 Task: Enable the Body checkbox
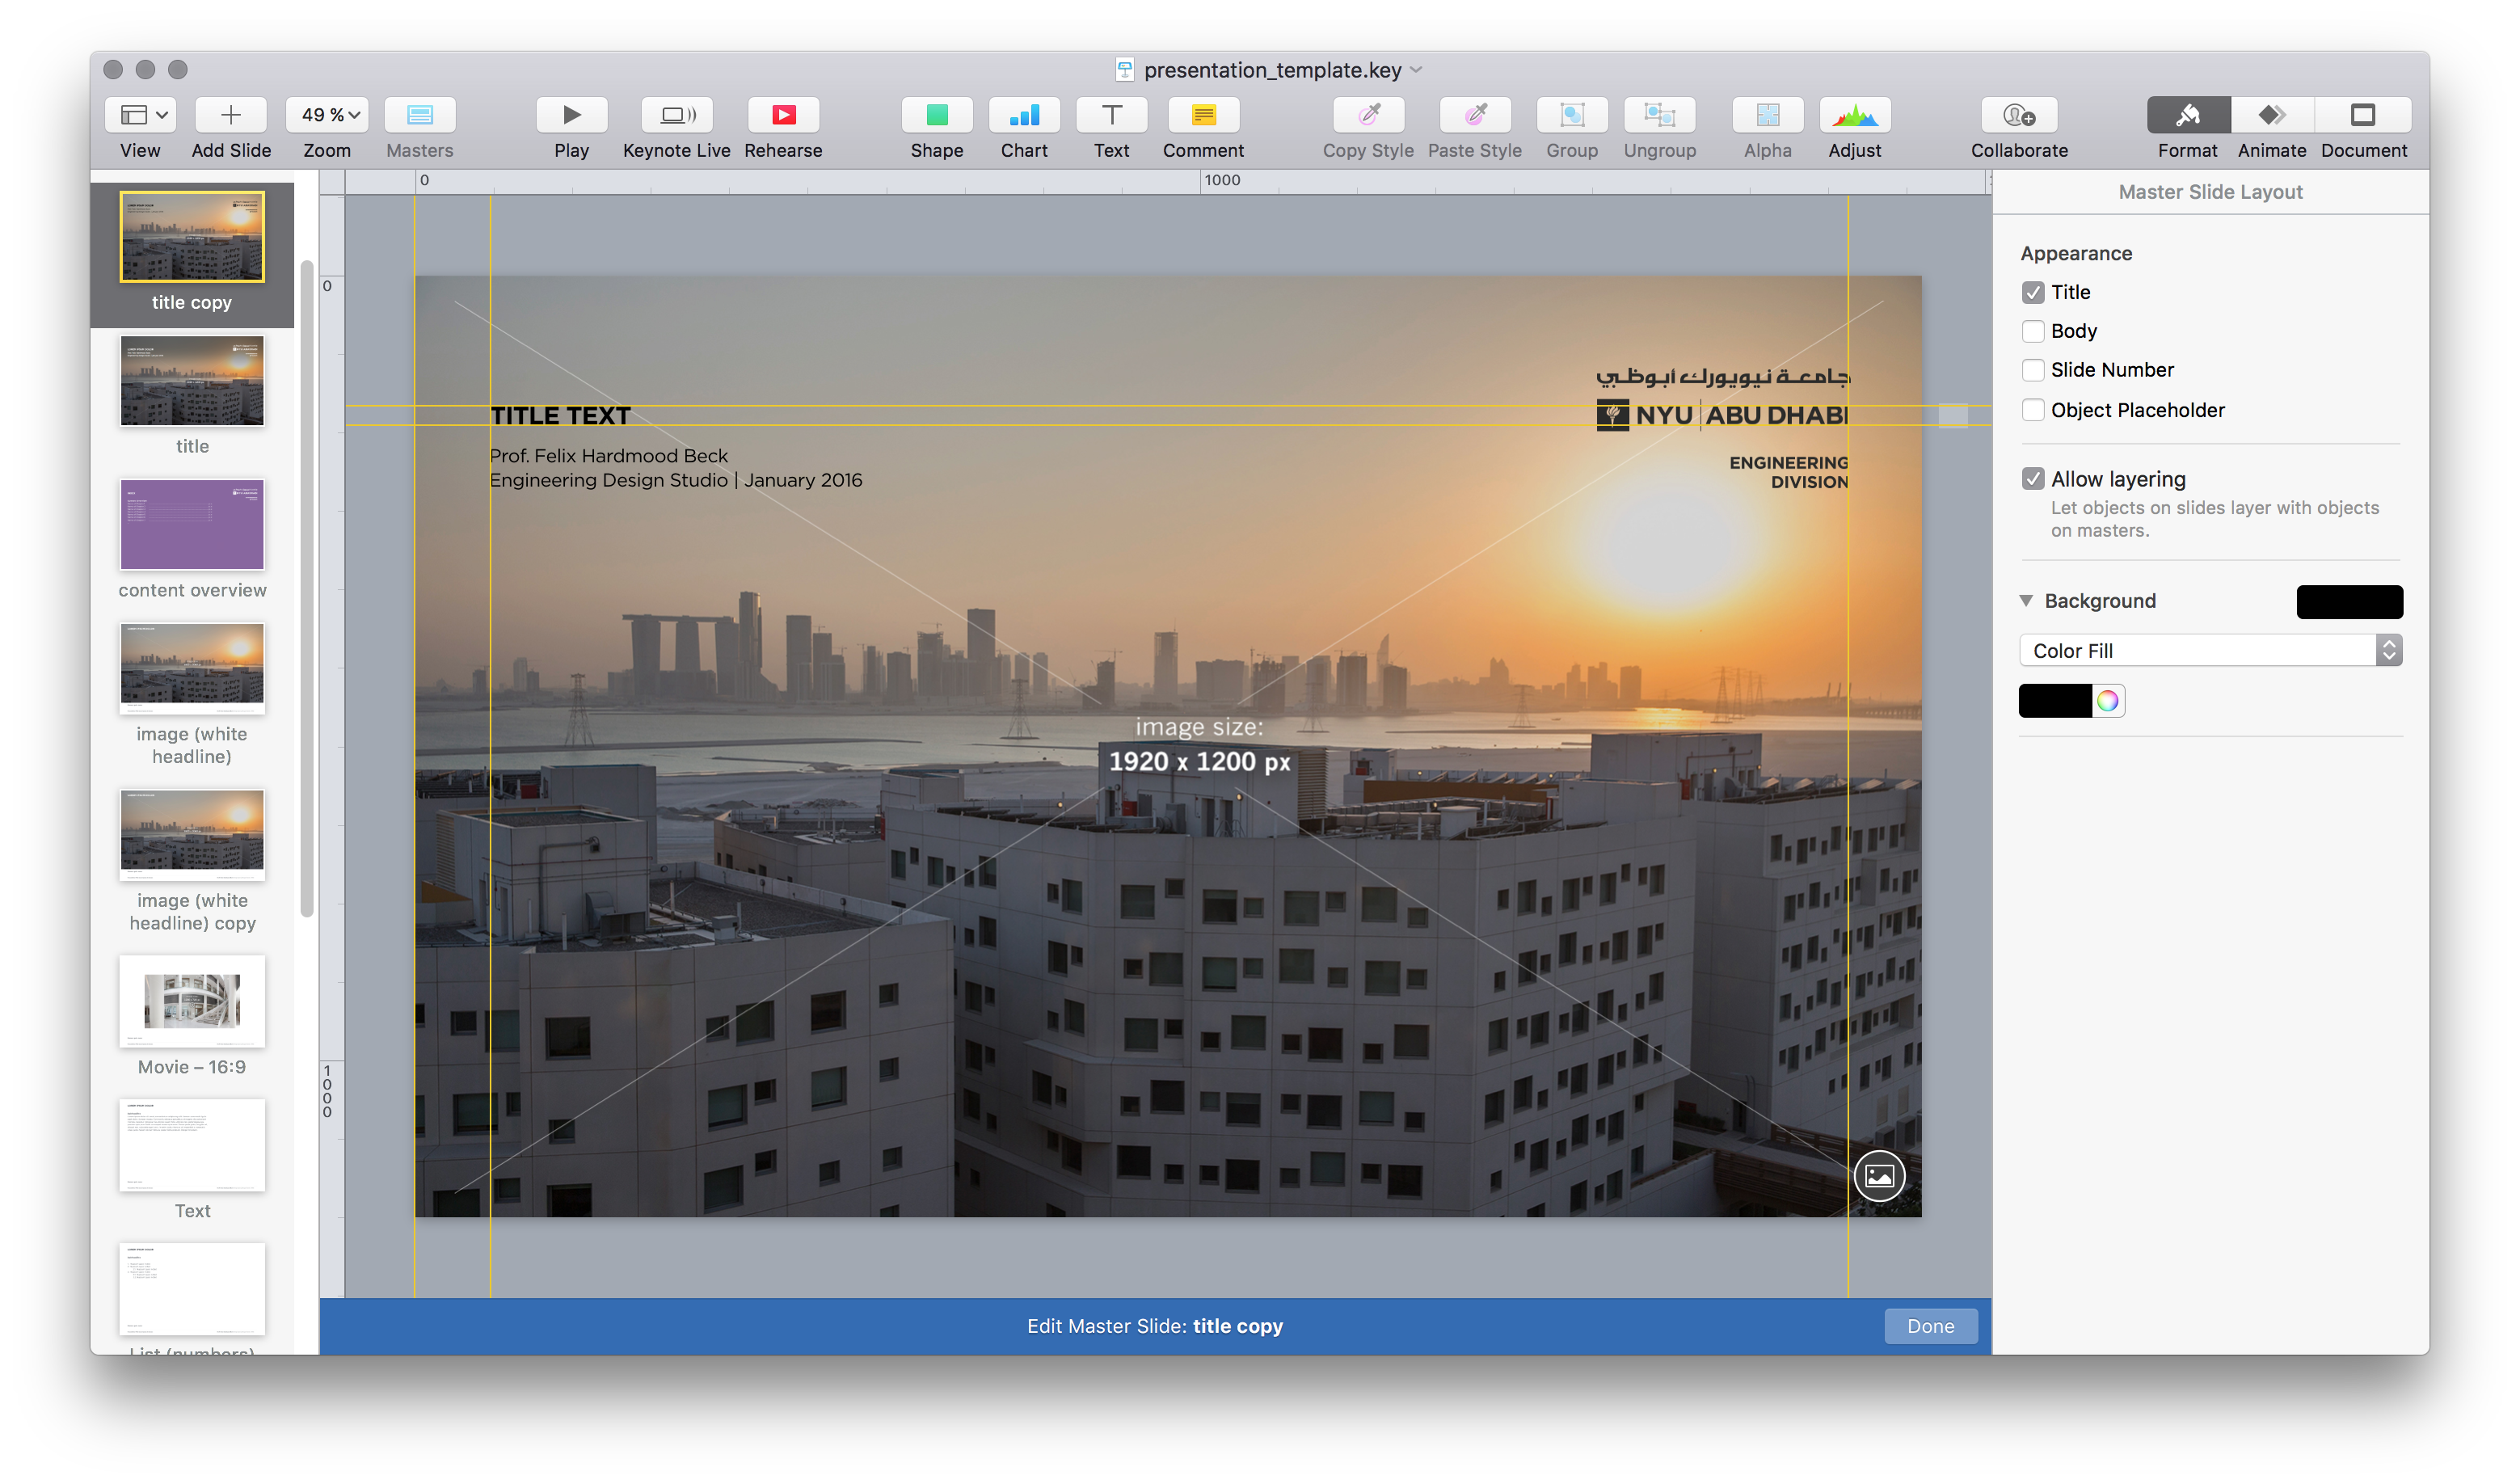(2032, 331)
